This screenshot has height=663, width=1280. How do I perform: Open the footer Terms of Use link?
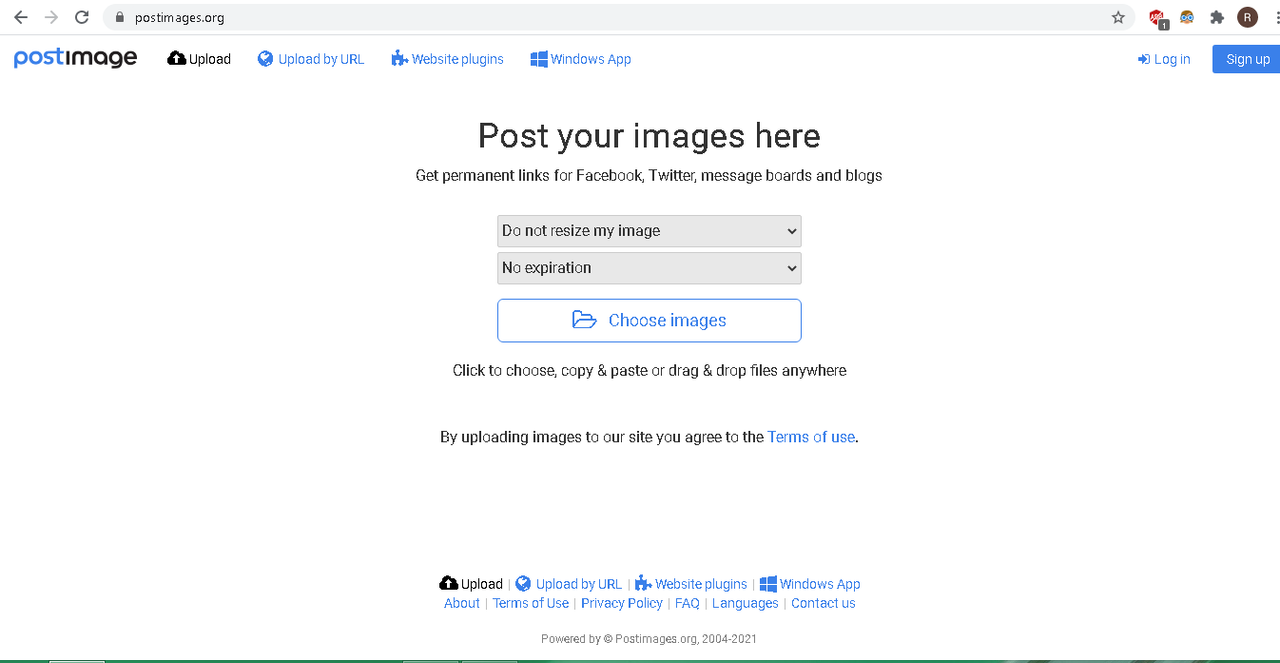point(531,603)
